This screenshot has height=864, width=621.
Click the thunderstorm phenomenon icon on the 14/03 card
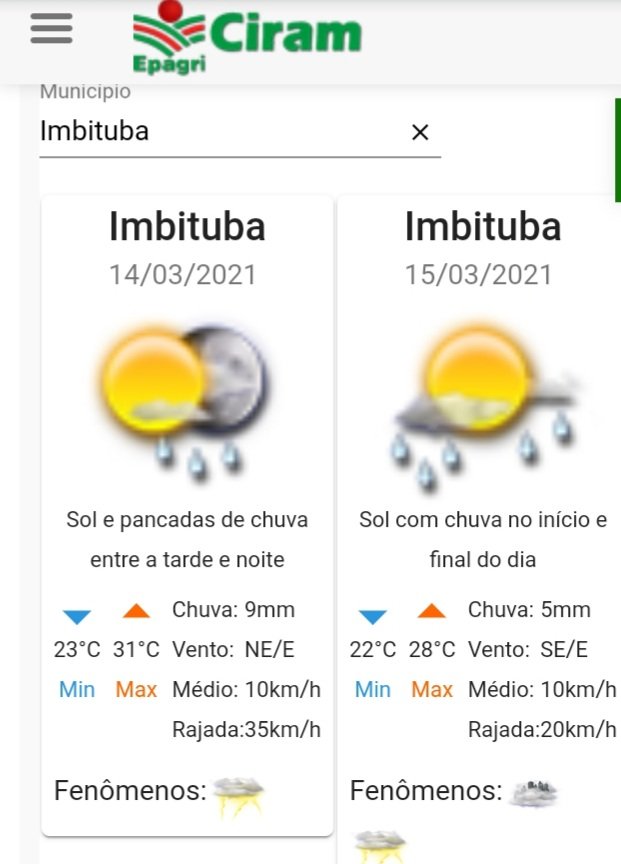tap(240, 795)
